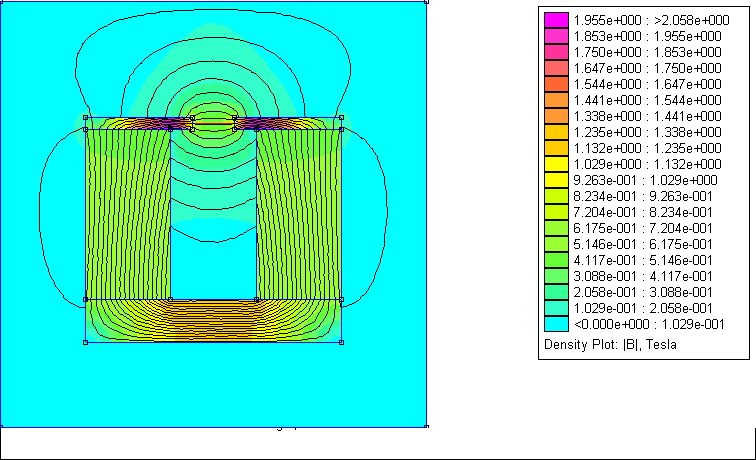This screenshot has height=460, width=756.
Task: Click the legend text '1.647e+000 : 1.750e+000'
Action: [648, 68]
